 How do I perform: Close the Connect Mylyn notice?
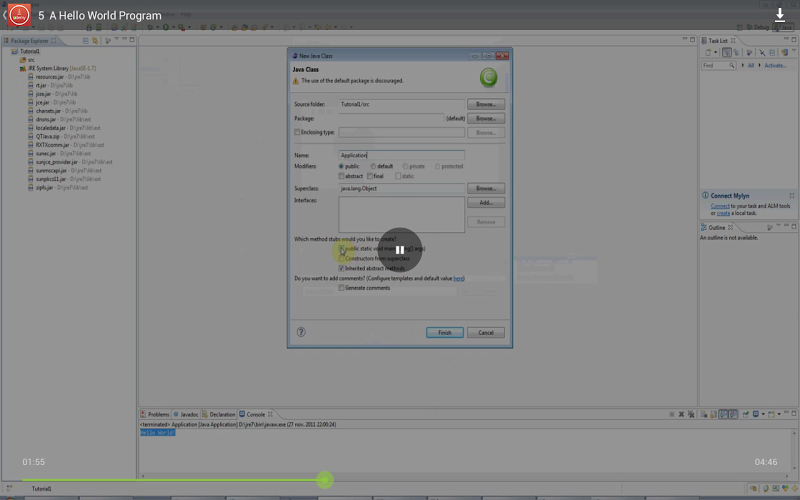(789, 196)
